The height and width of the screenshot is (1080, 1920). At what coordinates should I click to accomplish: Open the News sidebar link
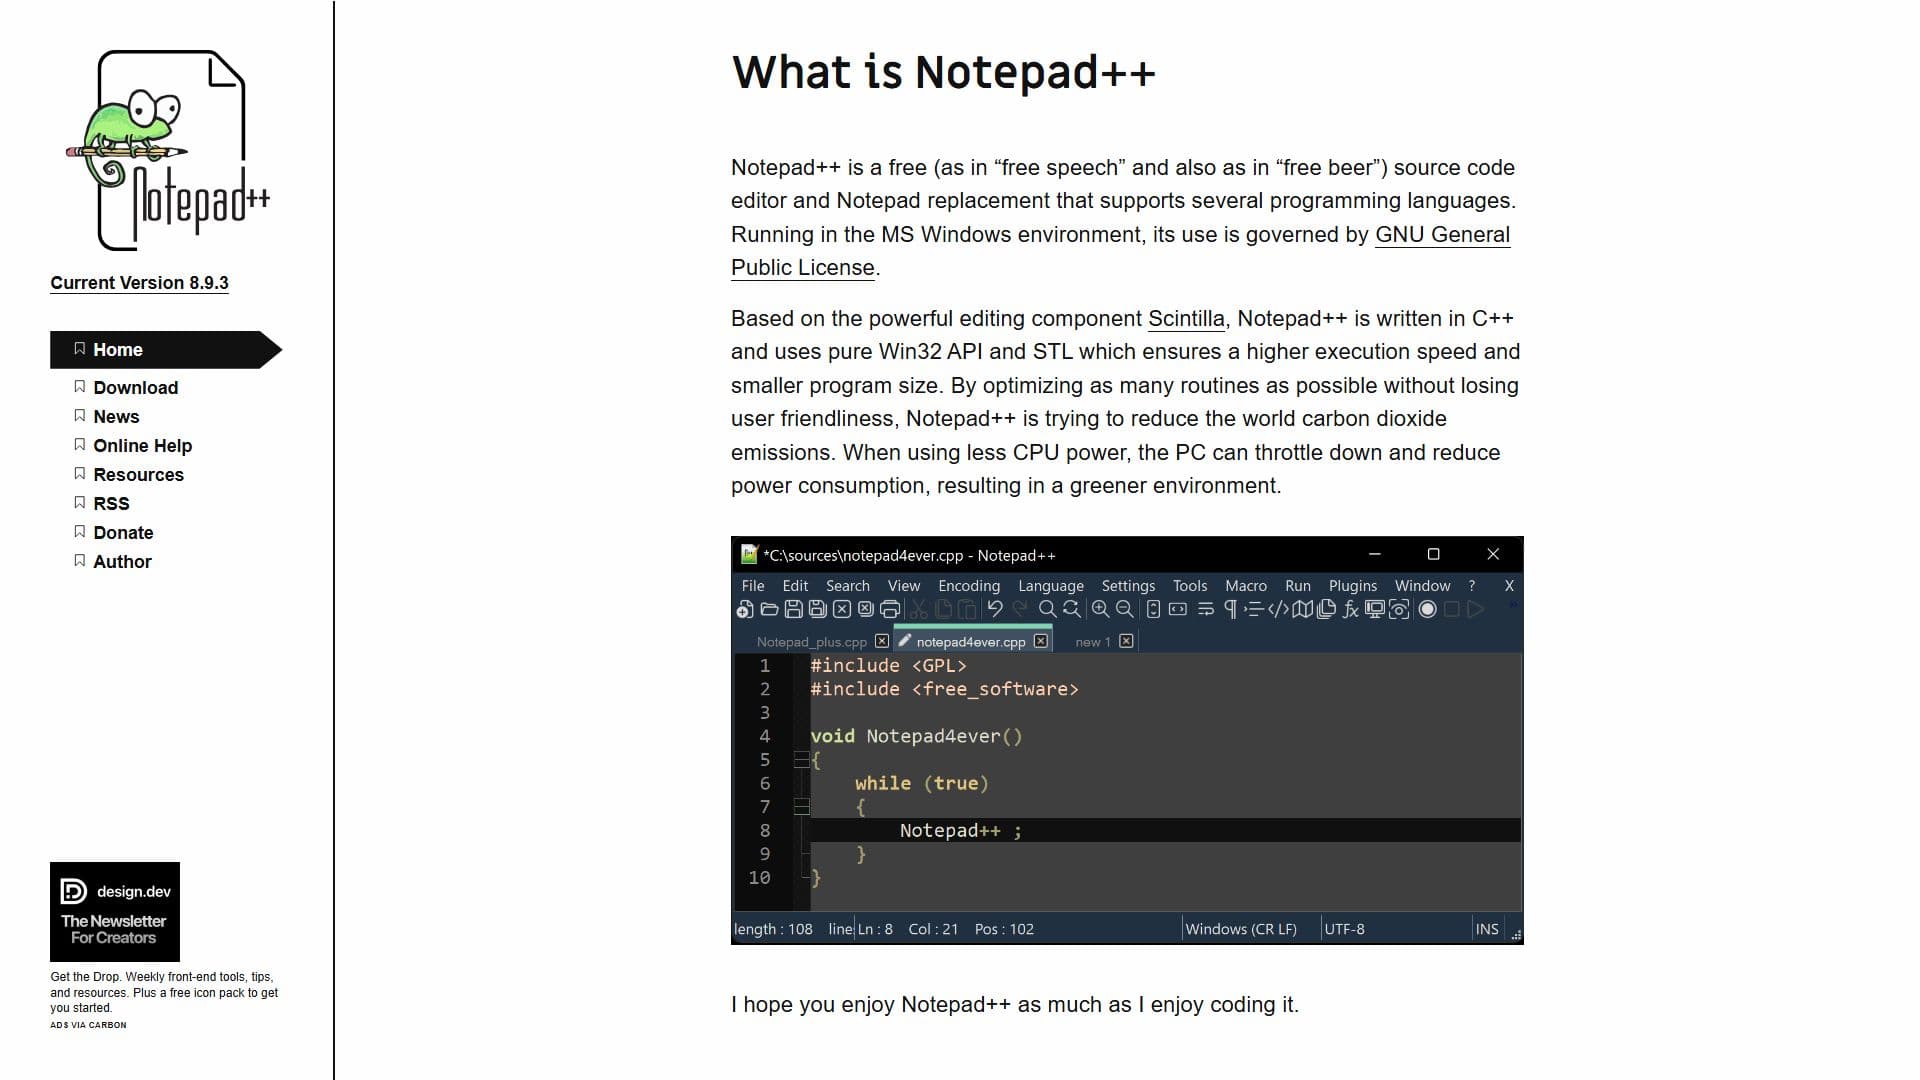coord(116,417)
